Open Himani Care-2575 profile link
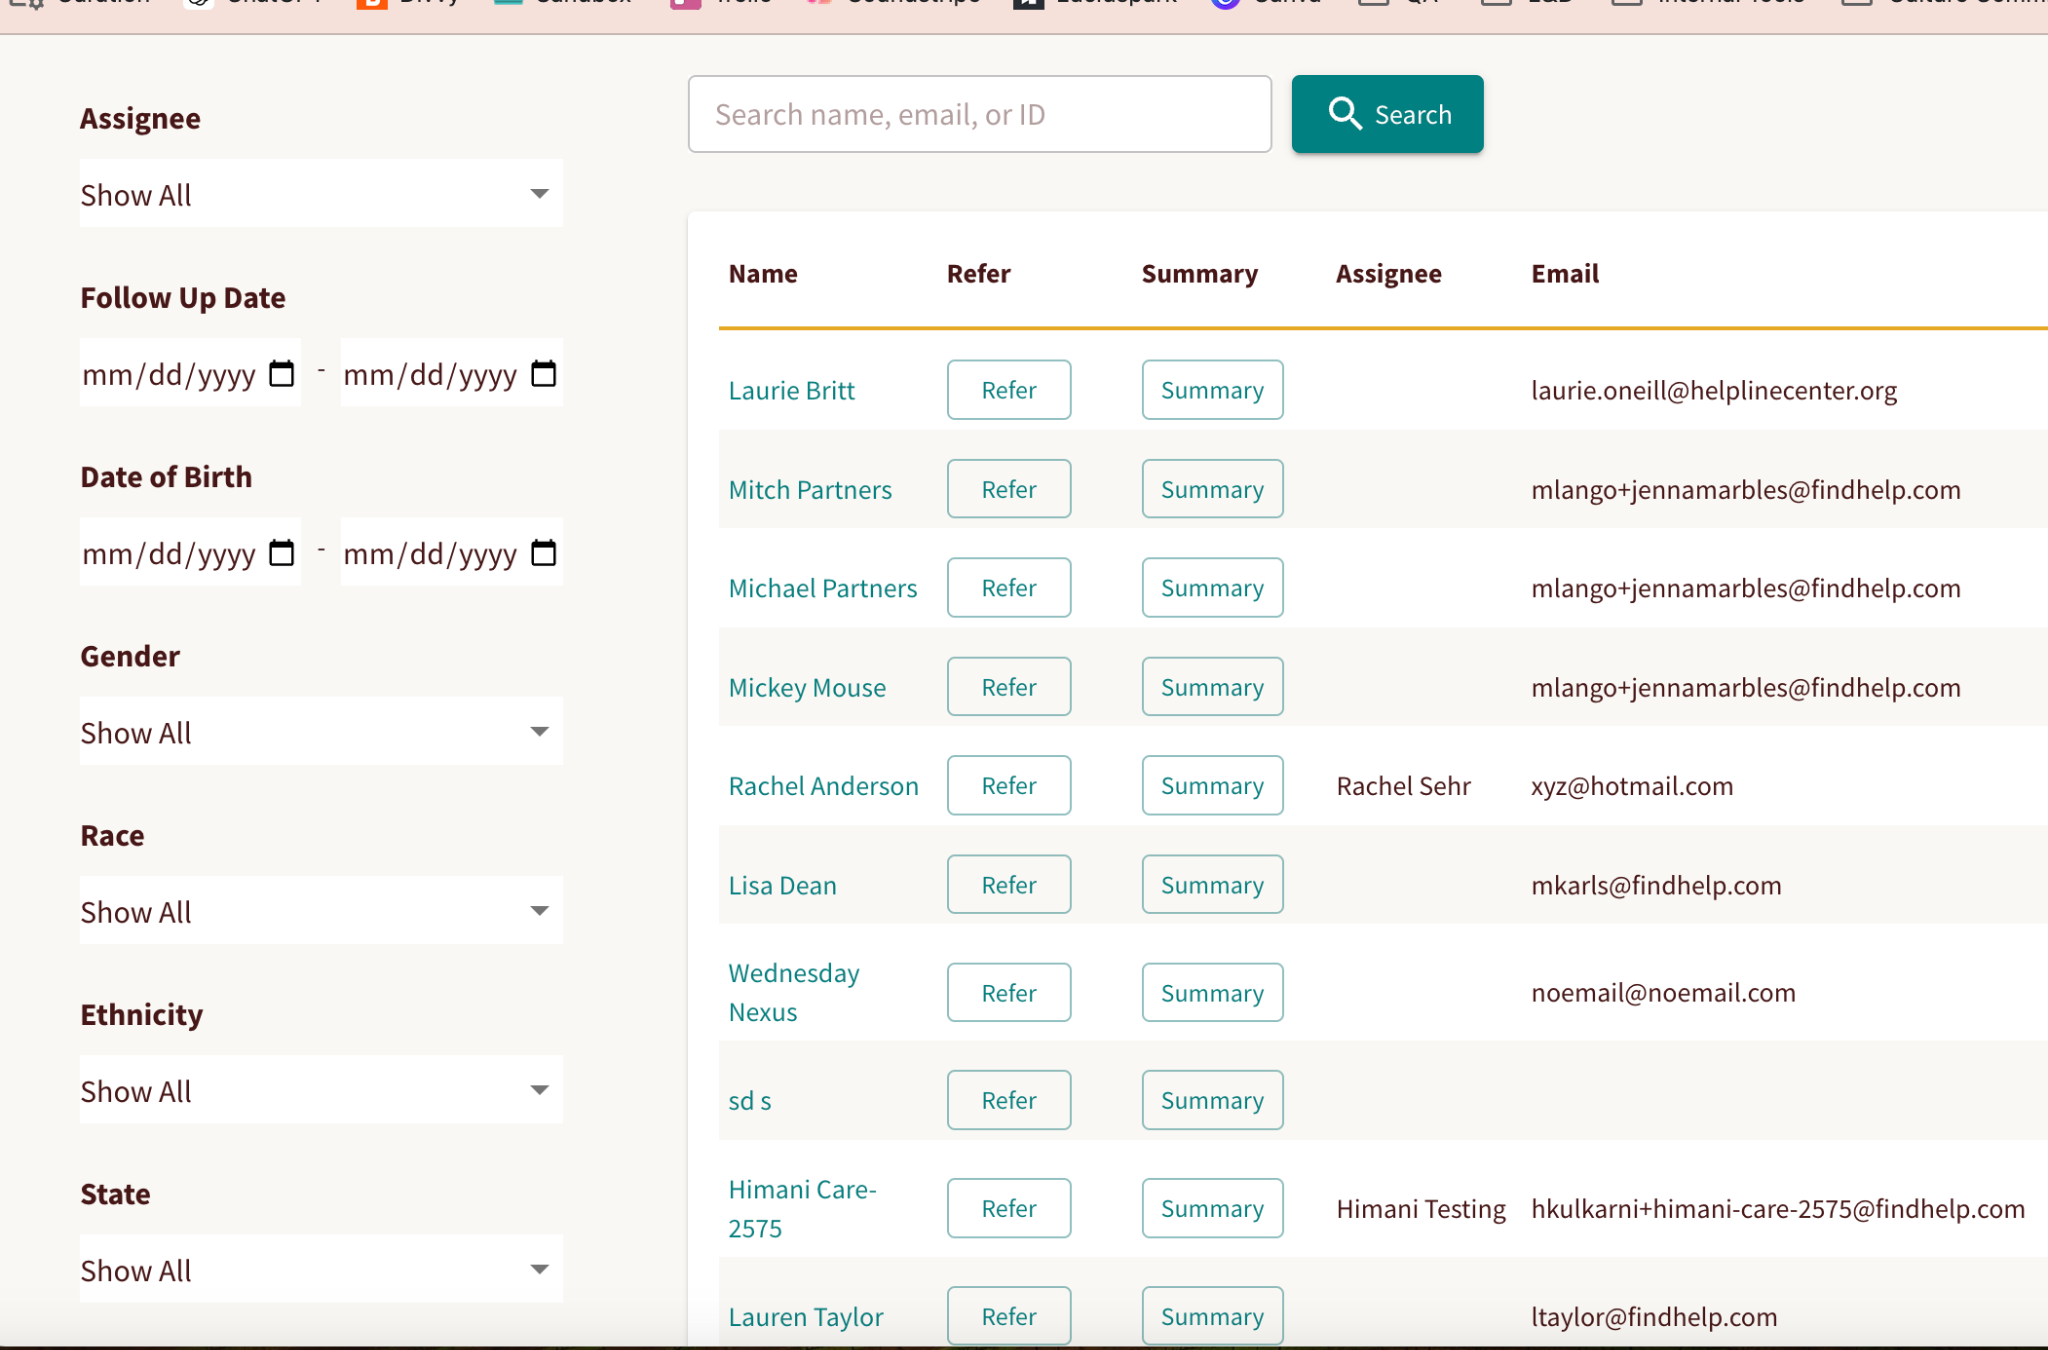The height and width of the screenshot is (1350, 2048). 801,1208
